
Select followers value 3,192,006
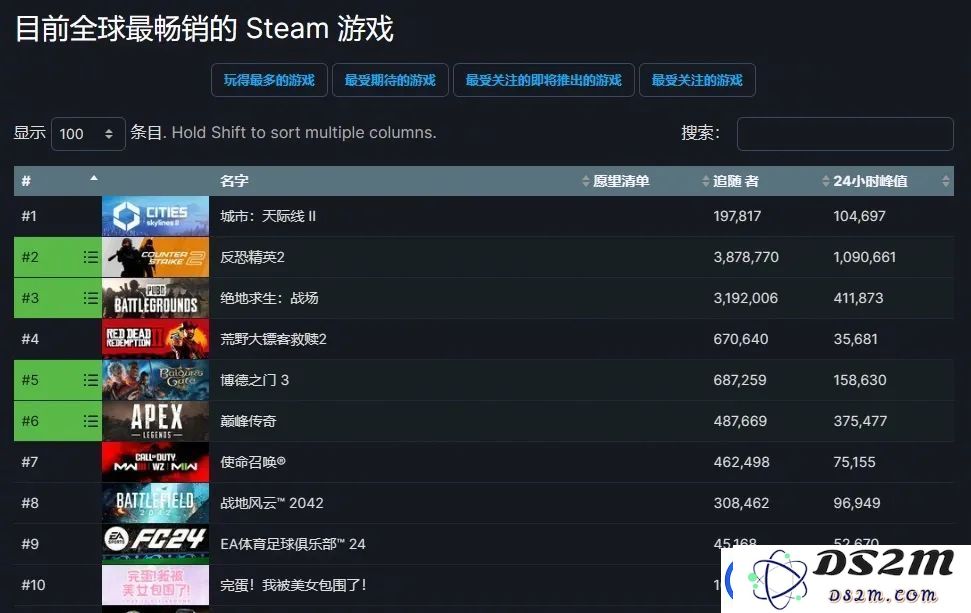click(x=746, y=298)
